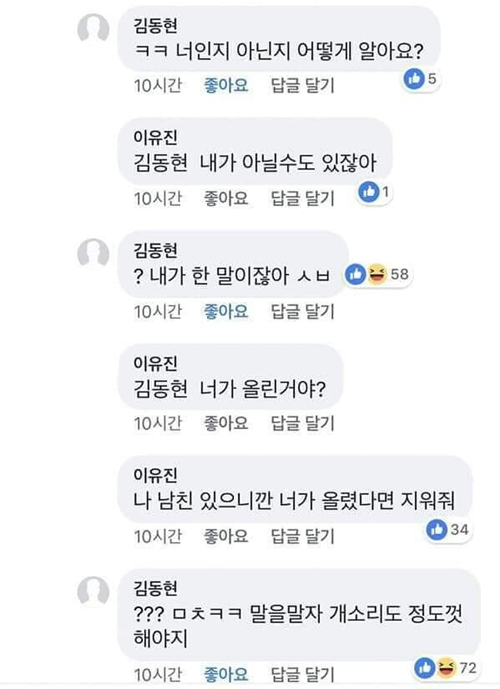The image size is (500, 689).
Task: Toggle 좋아요 under '내가 아닐수도 있잖아' comment
Action: click(x=226, y=198)
